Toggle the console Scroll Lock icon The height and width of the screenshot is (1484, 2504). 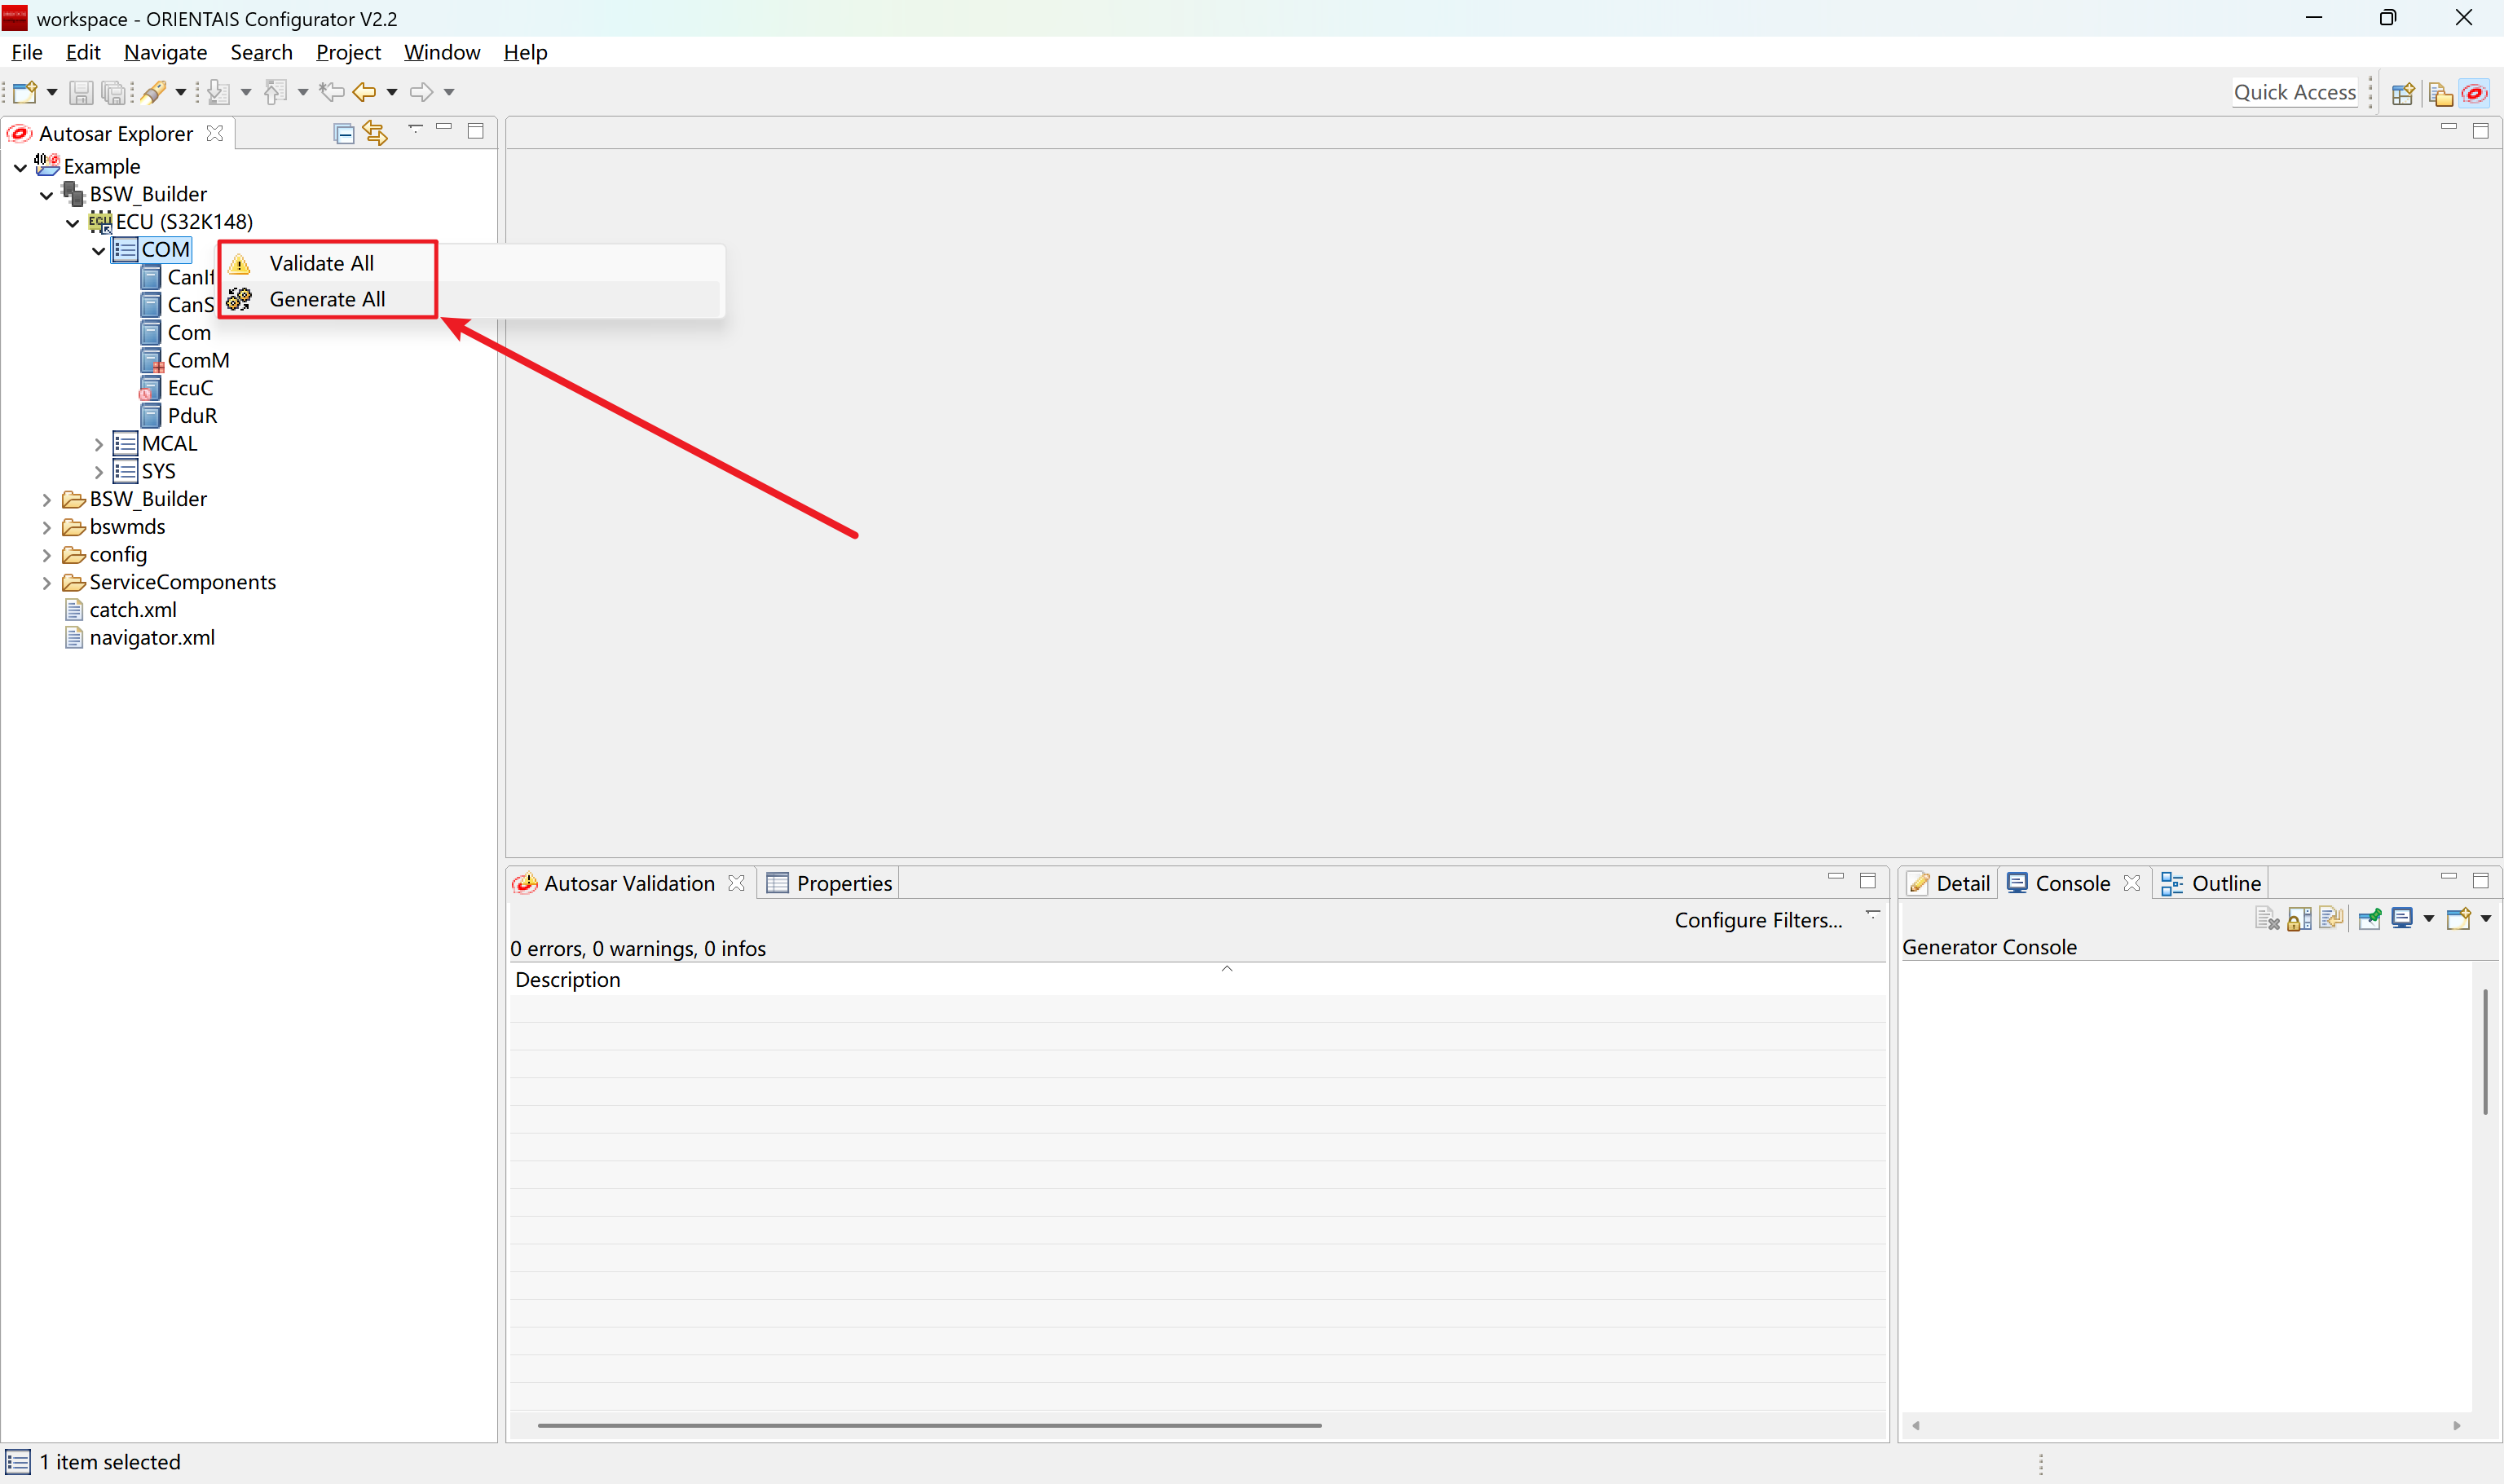(x=2299, y=918)
